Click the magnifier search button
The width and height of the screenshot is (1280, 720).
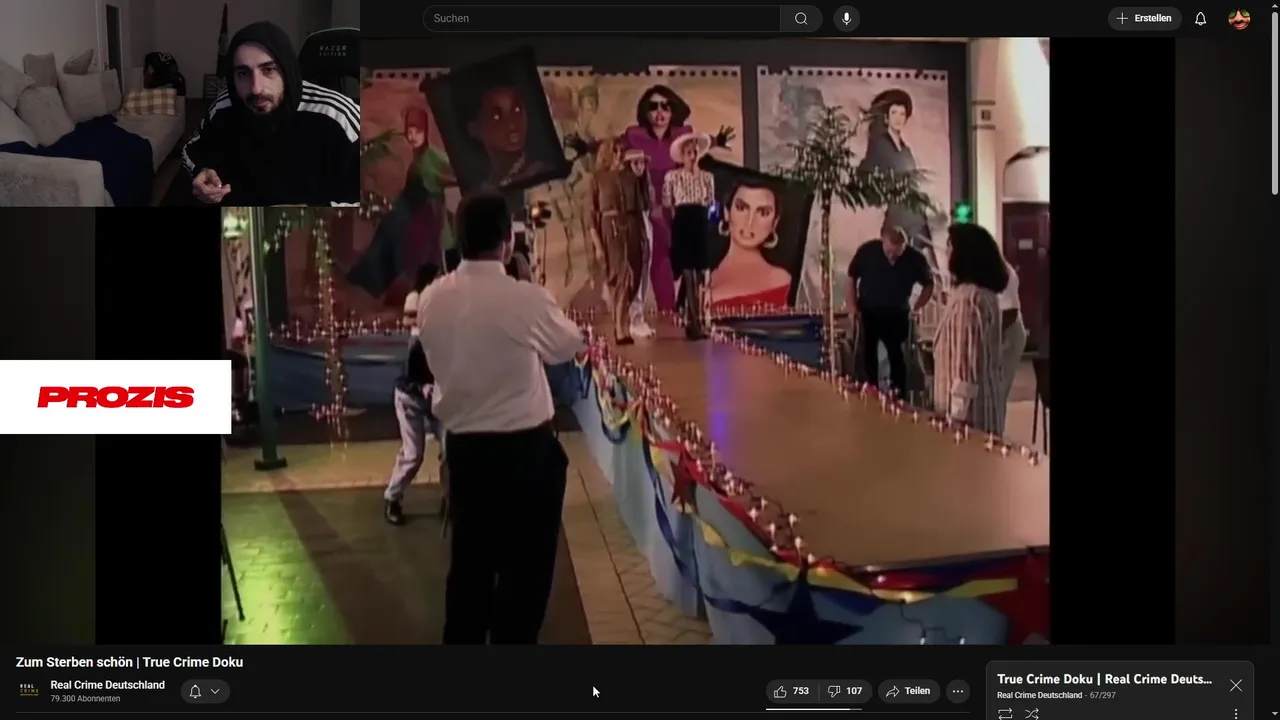click(801, 18)
